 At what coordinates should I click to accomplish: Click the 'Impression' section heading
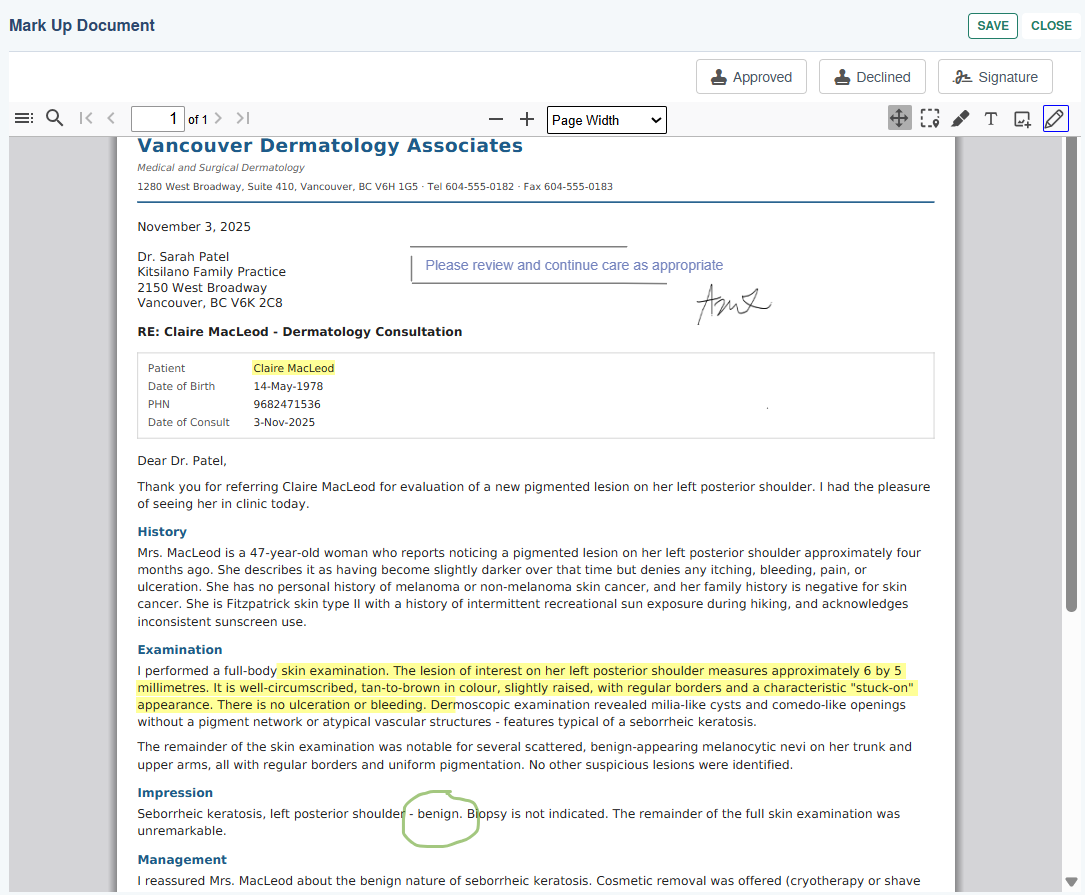click(175, 793)
